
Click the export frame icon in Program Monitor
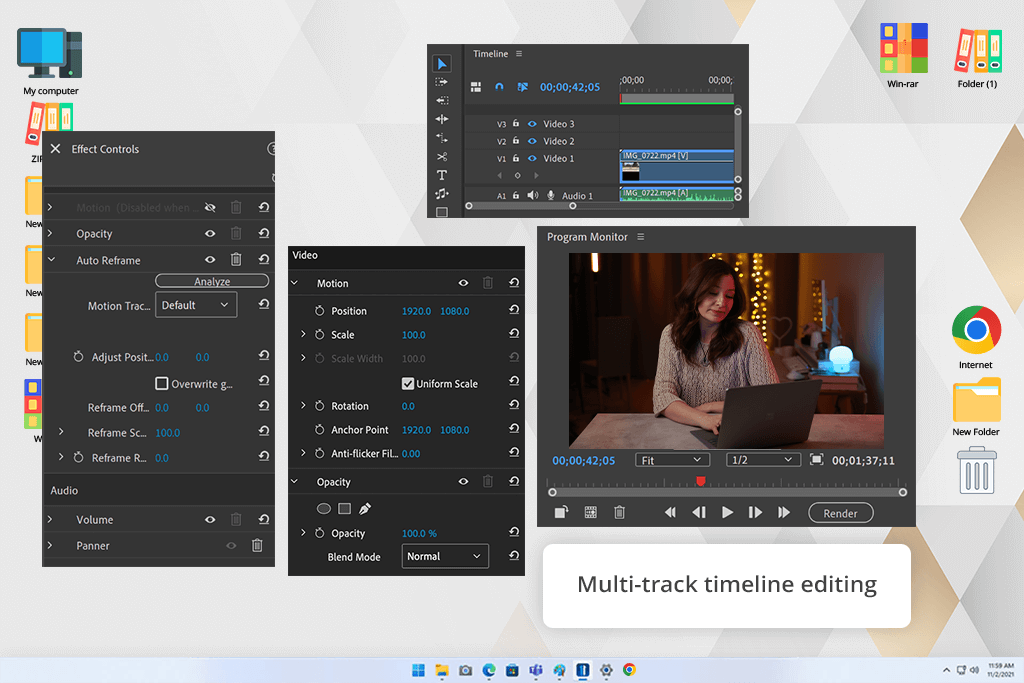tap(561, 513)
